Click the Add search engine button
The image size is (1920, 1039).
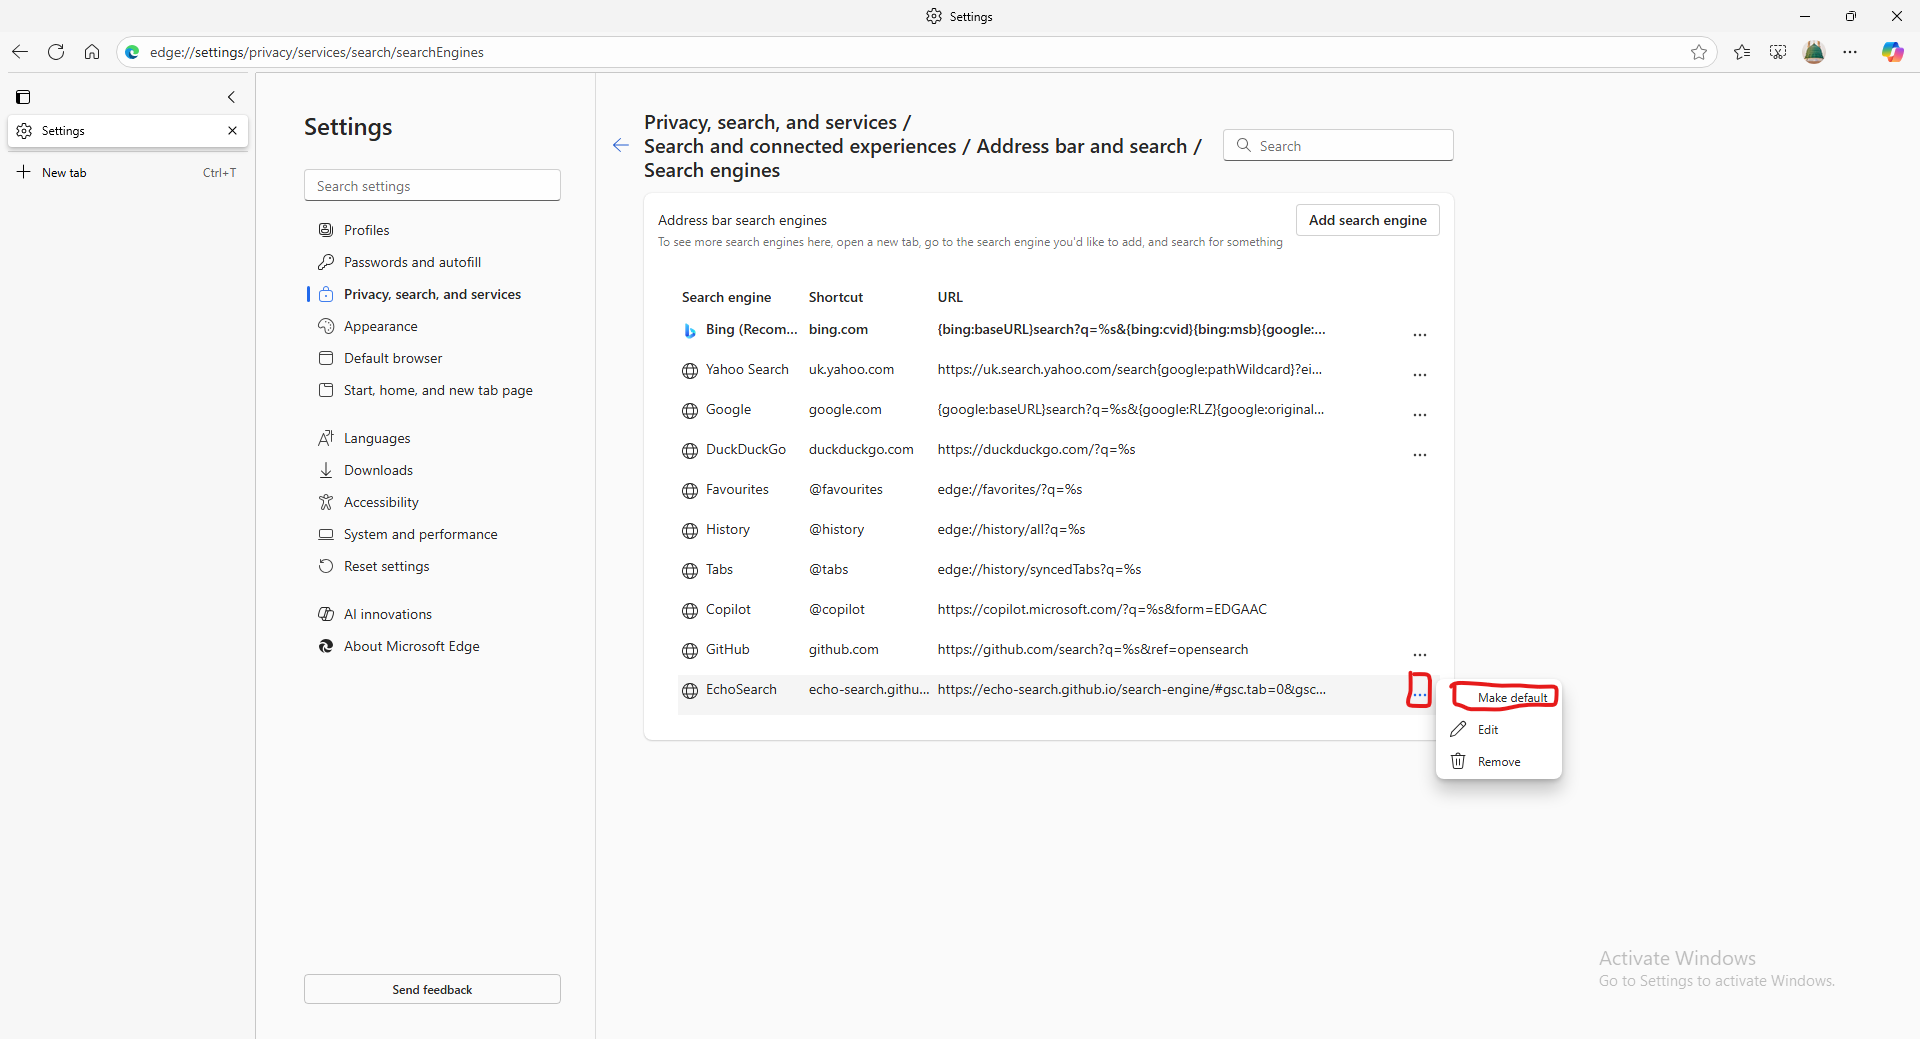tap(1367, 220)
